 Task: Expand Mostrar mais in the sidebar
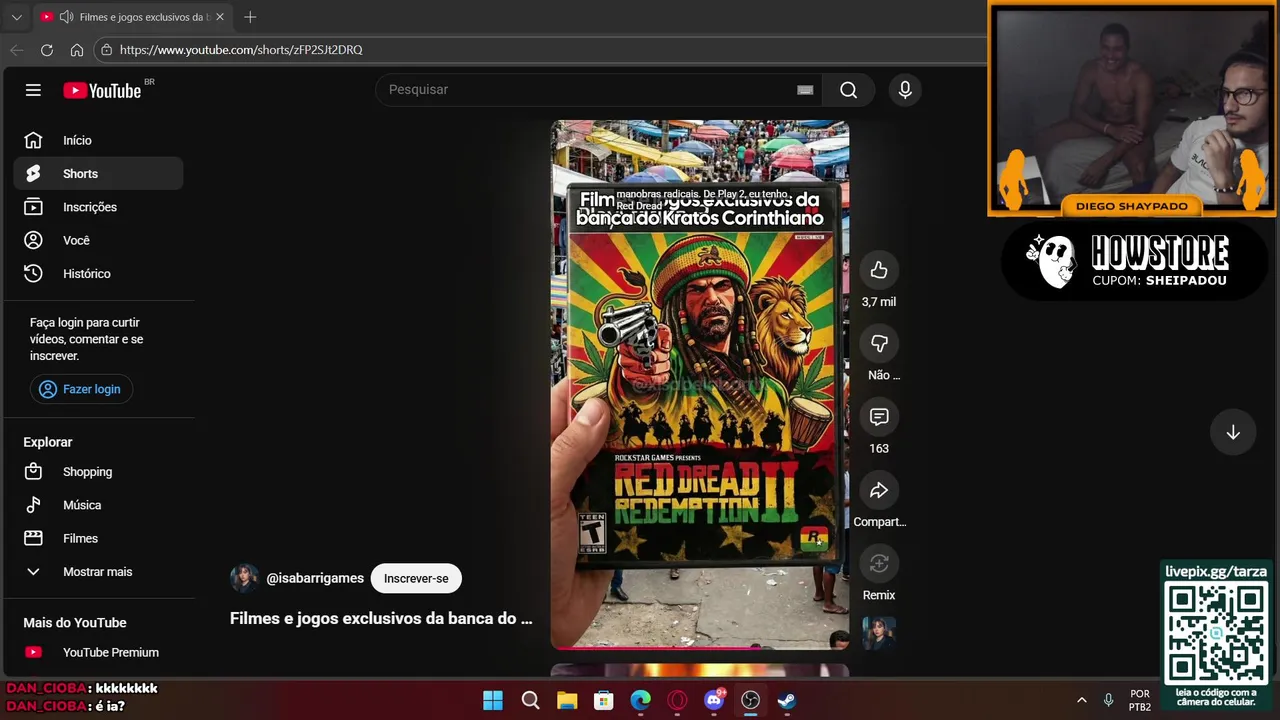click(x=98, y=572)
